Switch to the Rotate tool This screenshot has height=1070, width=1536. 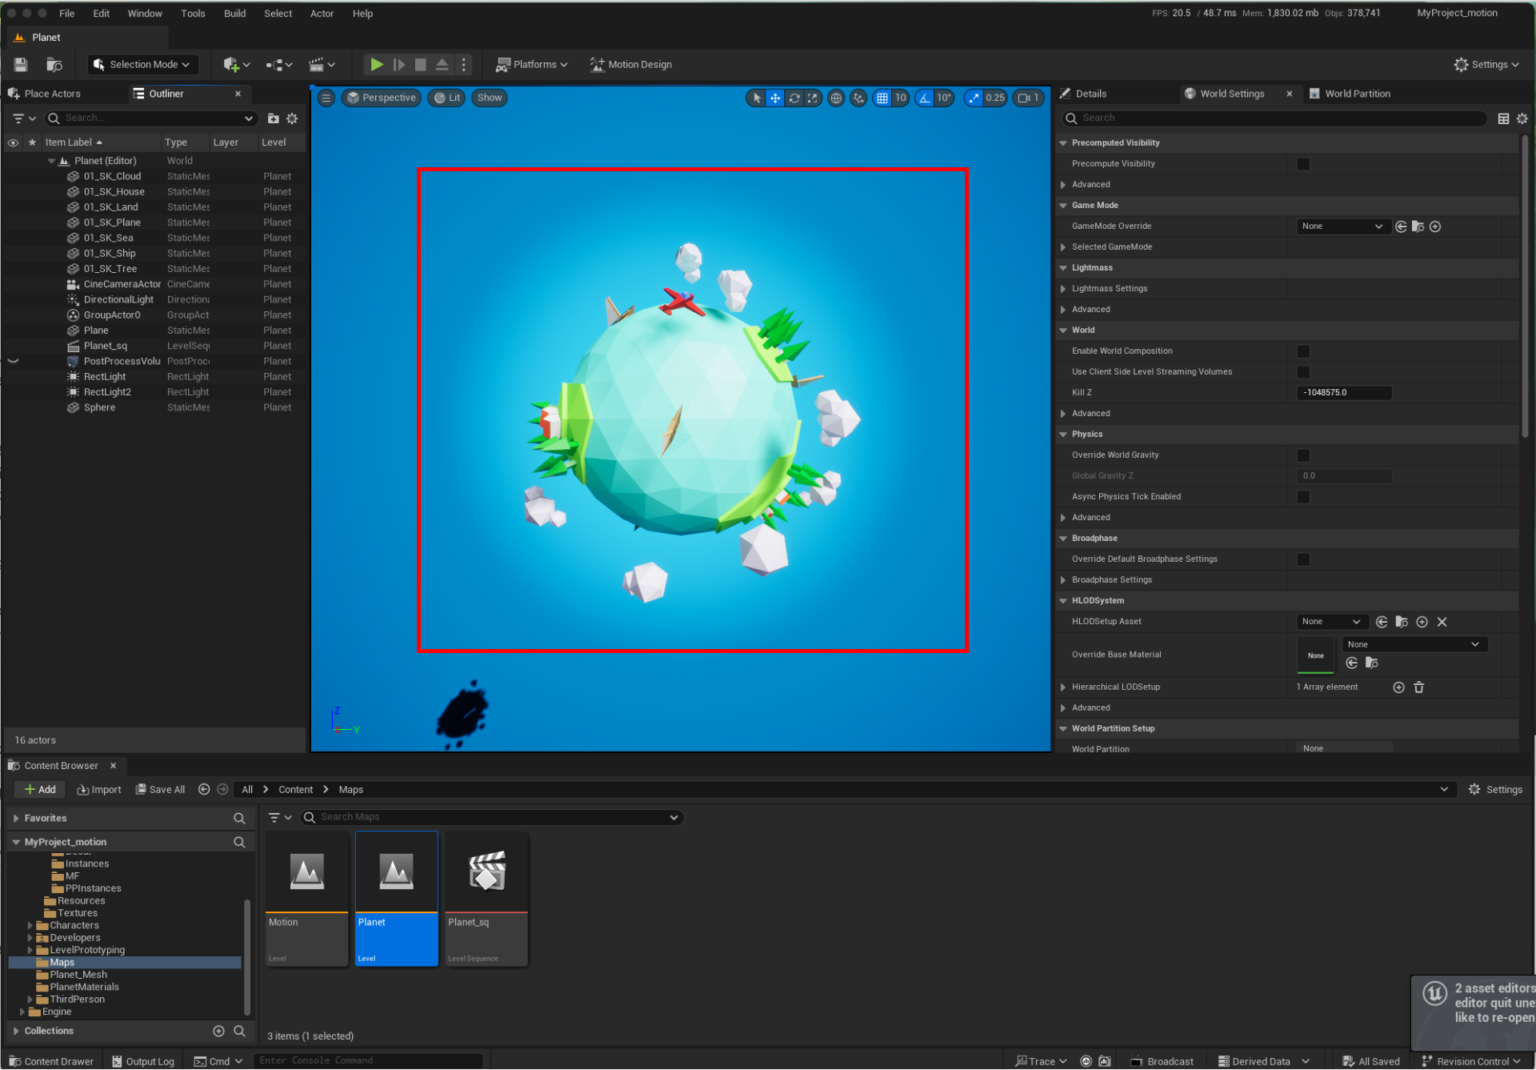tap(794, 97)
